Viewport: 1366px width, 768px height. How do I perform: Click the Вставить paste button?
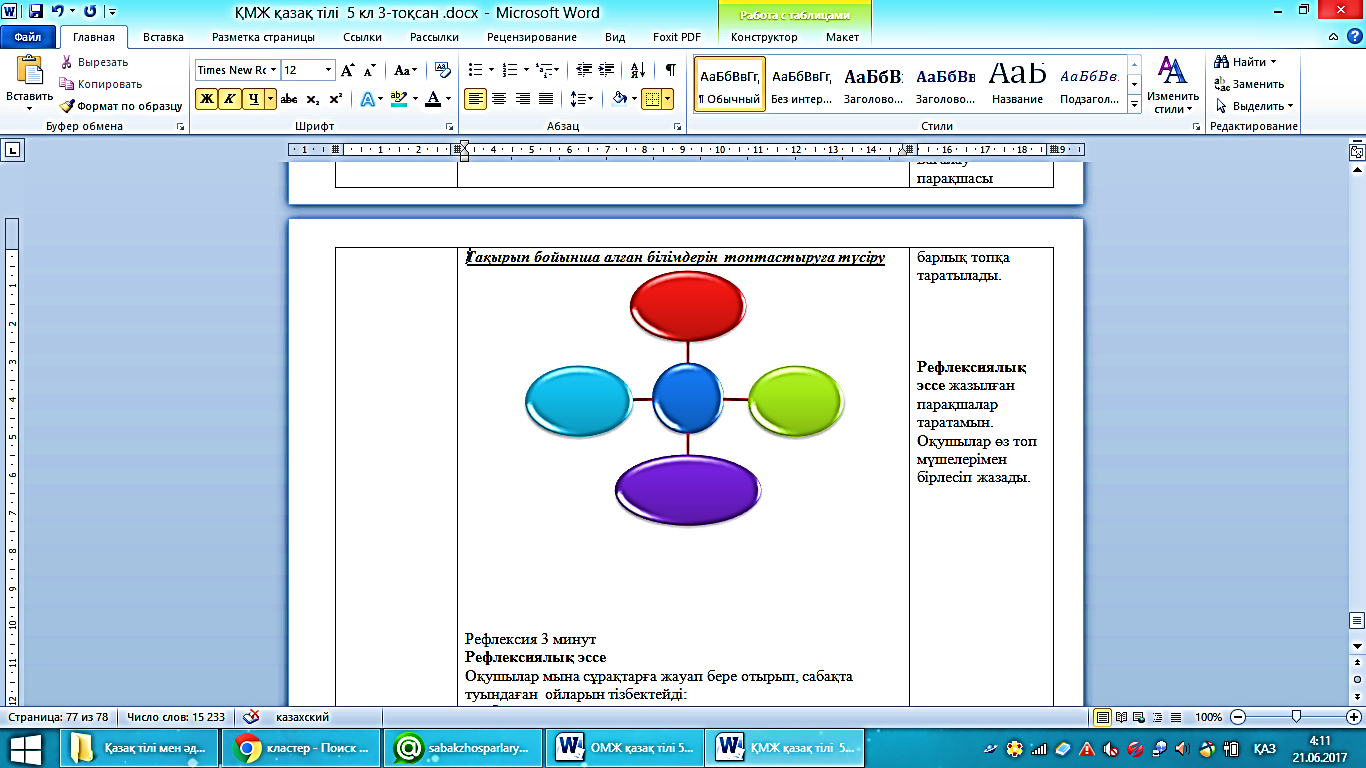click(x=28, y=83)
